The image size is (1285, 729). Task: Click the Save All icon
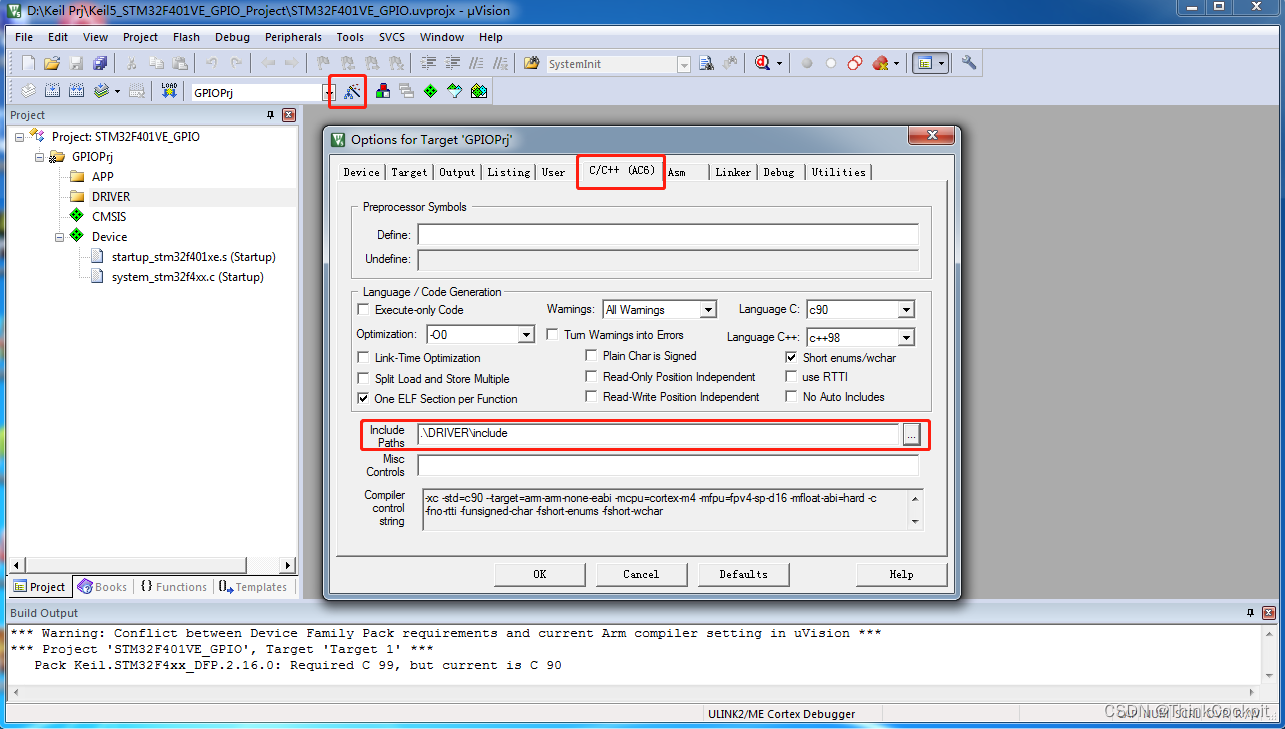pos(100,63)
